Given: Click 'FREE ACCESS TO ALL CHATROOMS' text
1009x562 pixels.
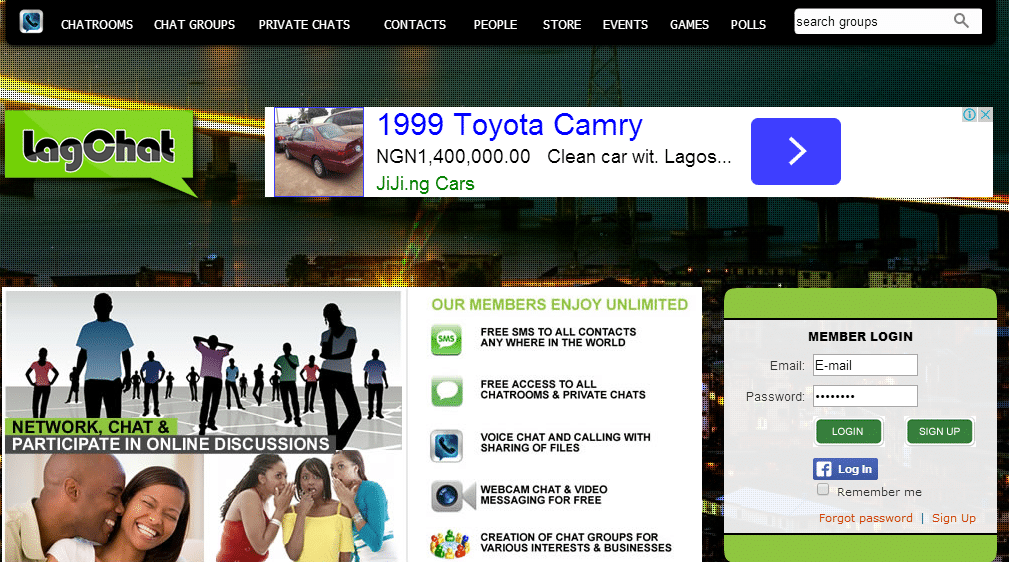Looking at the screenshot, I should 563,389.
